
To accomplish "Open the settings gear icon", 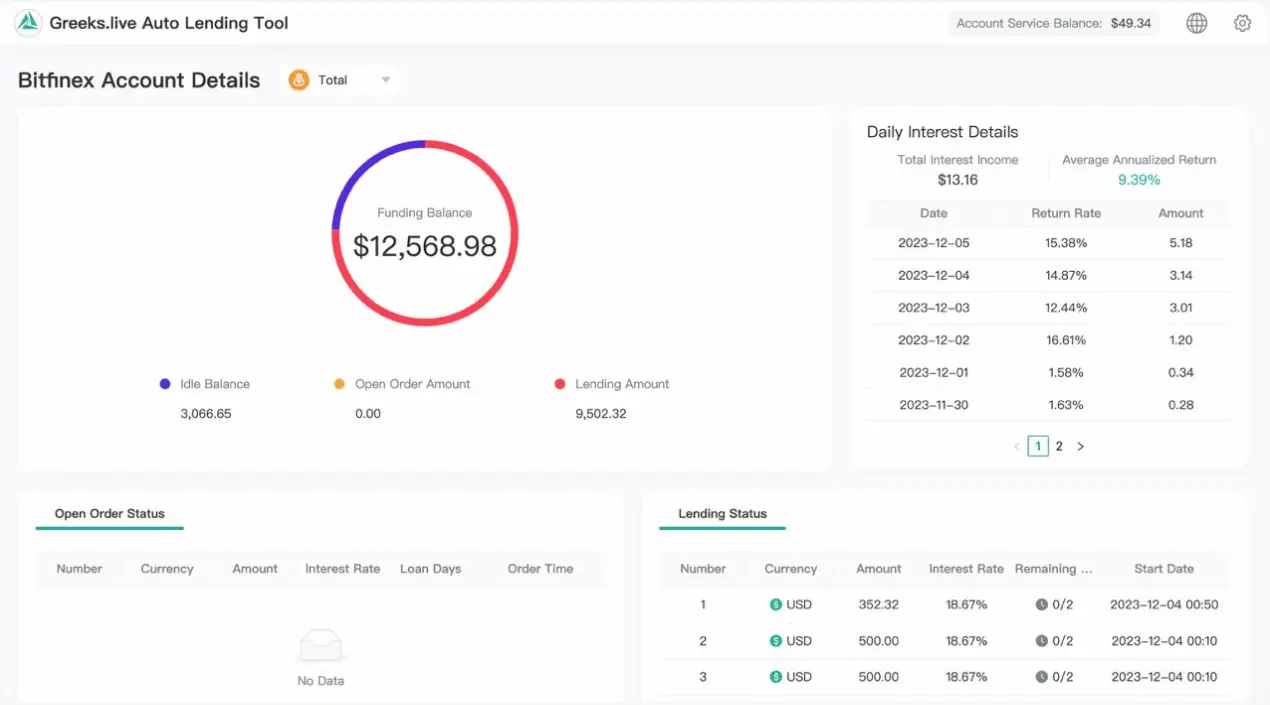I will (x=1242, y=22).
